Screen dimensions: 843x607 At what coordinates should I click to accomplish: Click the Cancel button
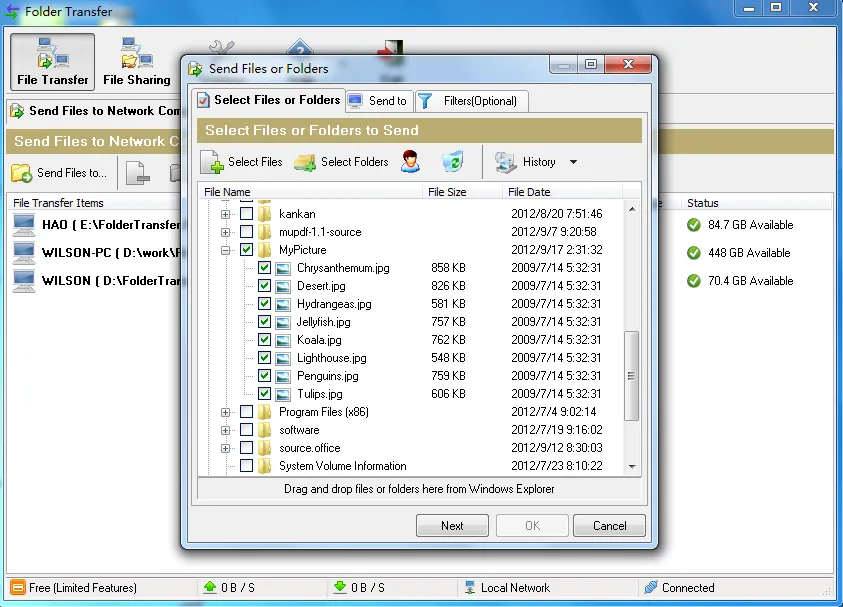(x=609, y=526)
